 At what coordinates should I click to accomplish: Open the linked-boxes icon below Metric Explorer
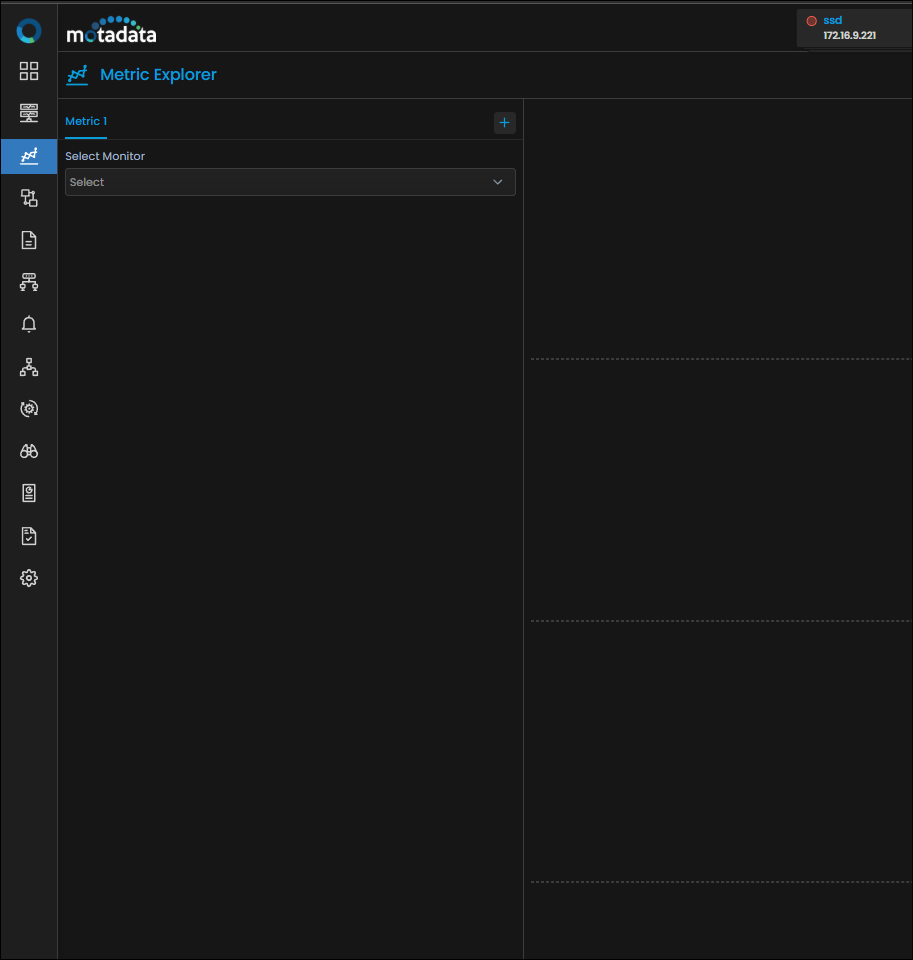click(29, 198)
